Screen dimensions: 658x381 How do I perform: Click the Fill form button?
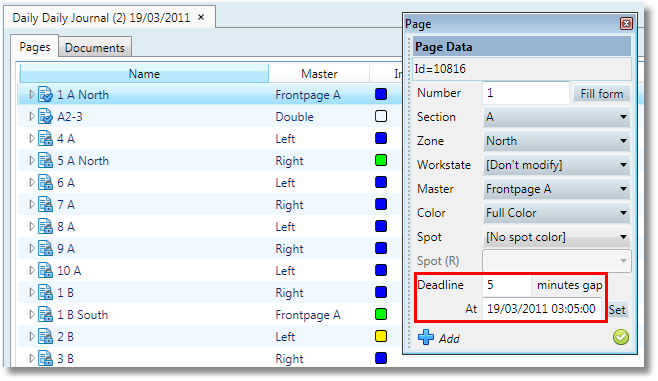601,94
